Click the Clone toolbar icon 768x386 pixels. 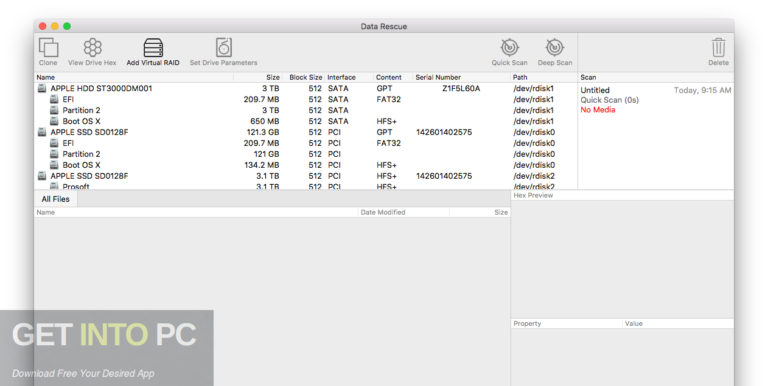pyautogui.click(x=48, y=48)
